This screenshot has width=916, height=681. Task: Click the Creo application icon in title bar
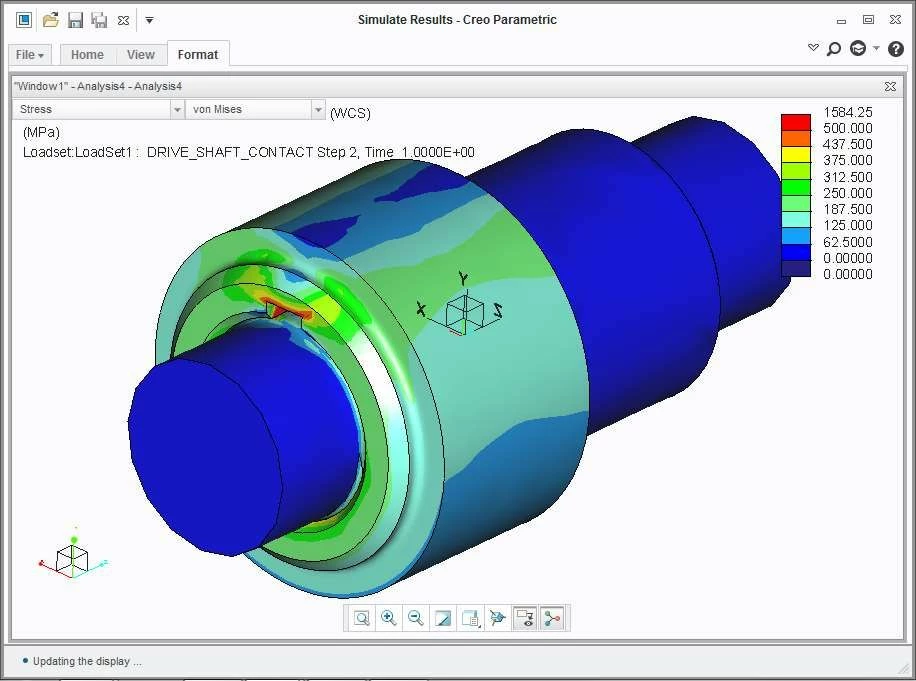tap(24, 20)
